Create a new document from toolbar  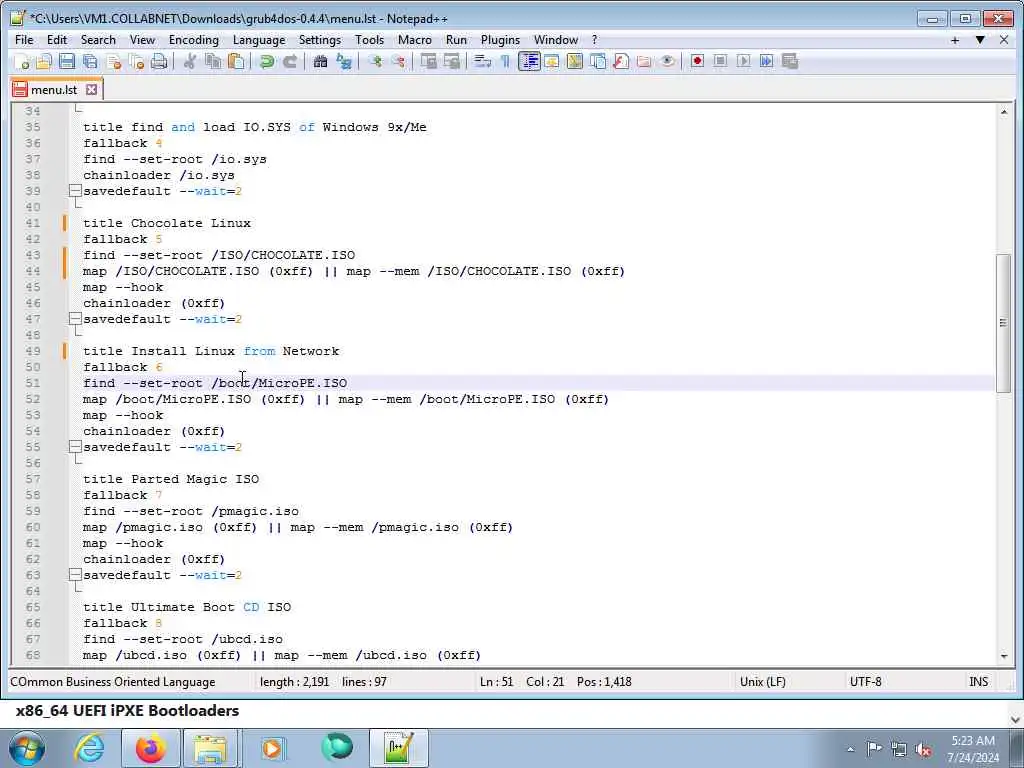22,61
